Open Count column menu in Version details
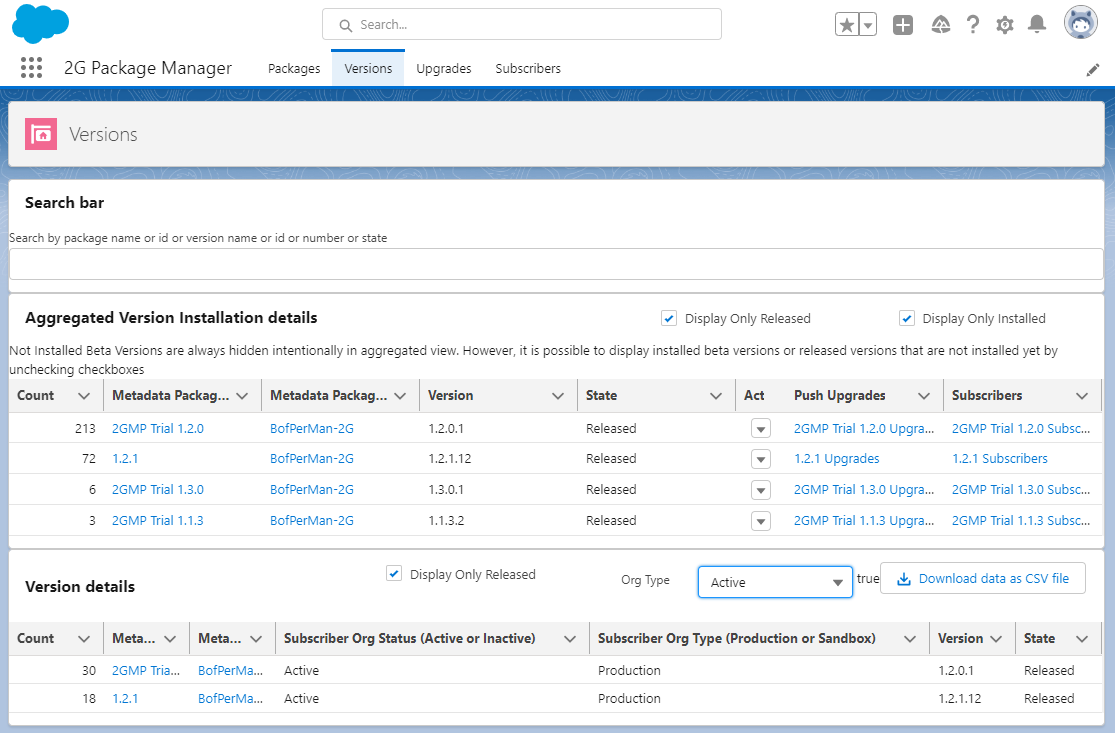The image size is (1115, 733). point(84,639)
